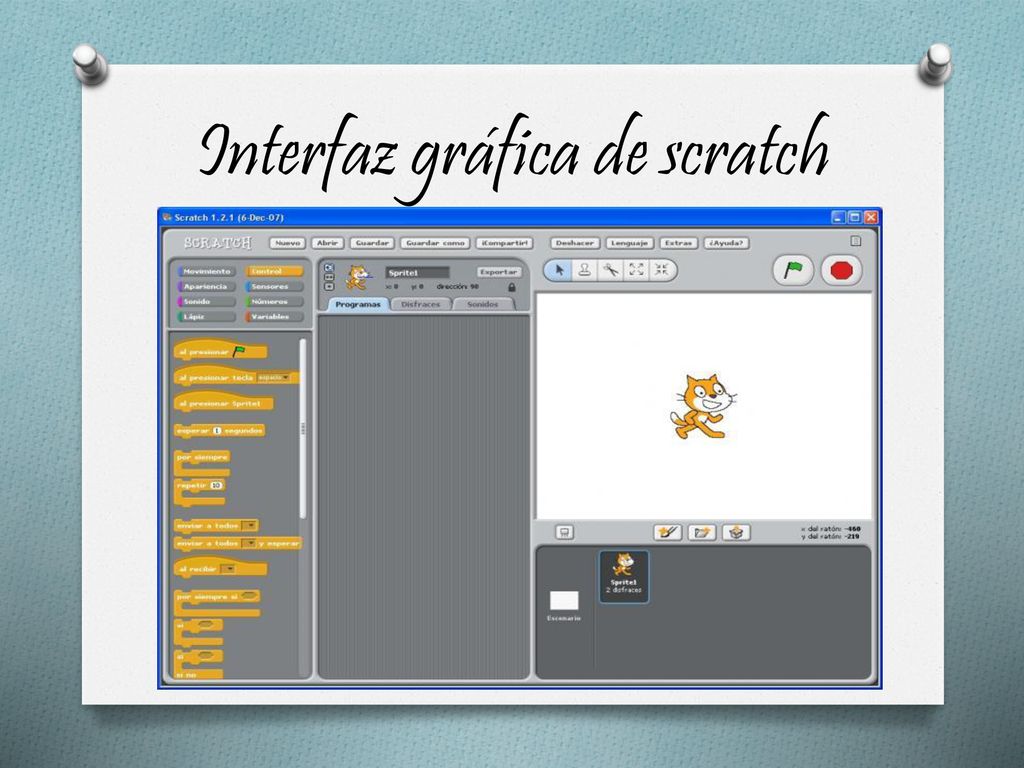Open the project notes icon
1024x768 pixels.
[856, 241]
